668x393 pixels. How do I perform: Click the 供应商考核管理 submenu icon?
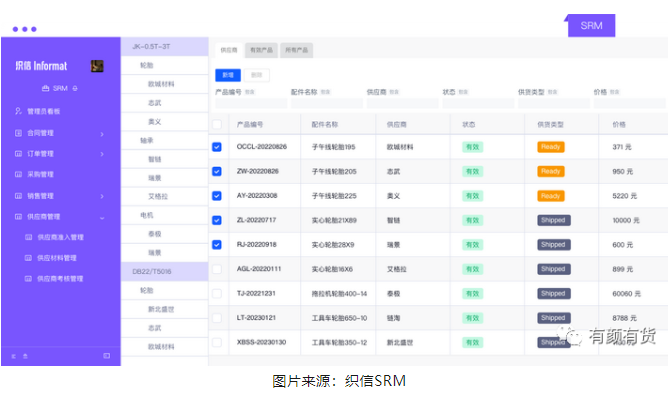click(x=29, y=279)
